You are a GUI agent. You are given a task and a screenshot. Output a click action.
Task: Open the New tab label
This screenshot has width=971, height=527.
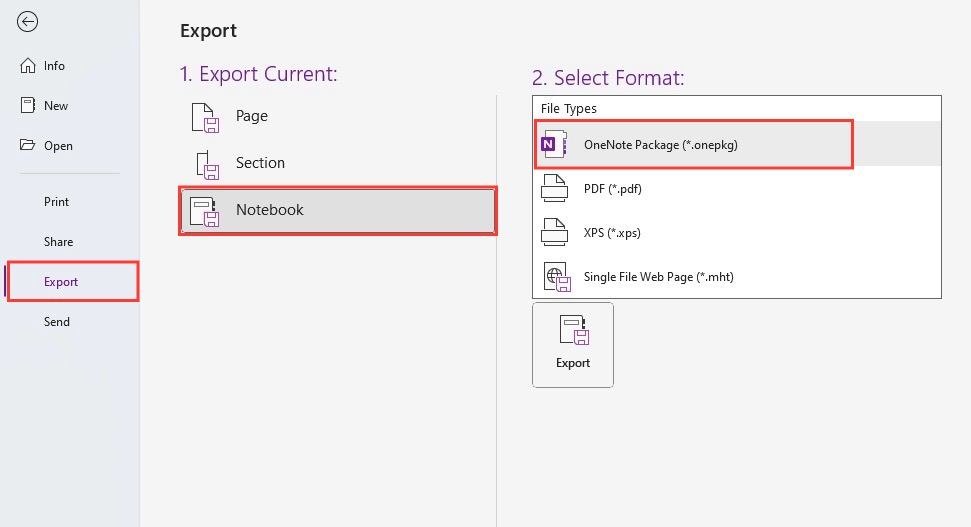(56, 106)
